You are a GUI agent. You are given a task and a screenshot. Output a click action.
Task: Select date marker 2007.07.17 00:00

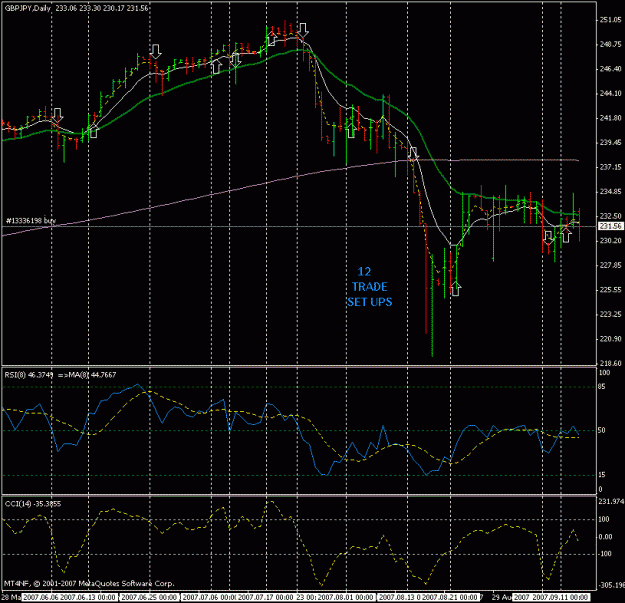pyautogui.click(x=265, y=597)
